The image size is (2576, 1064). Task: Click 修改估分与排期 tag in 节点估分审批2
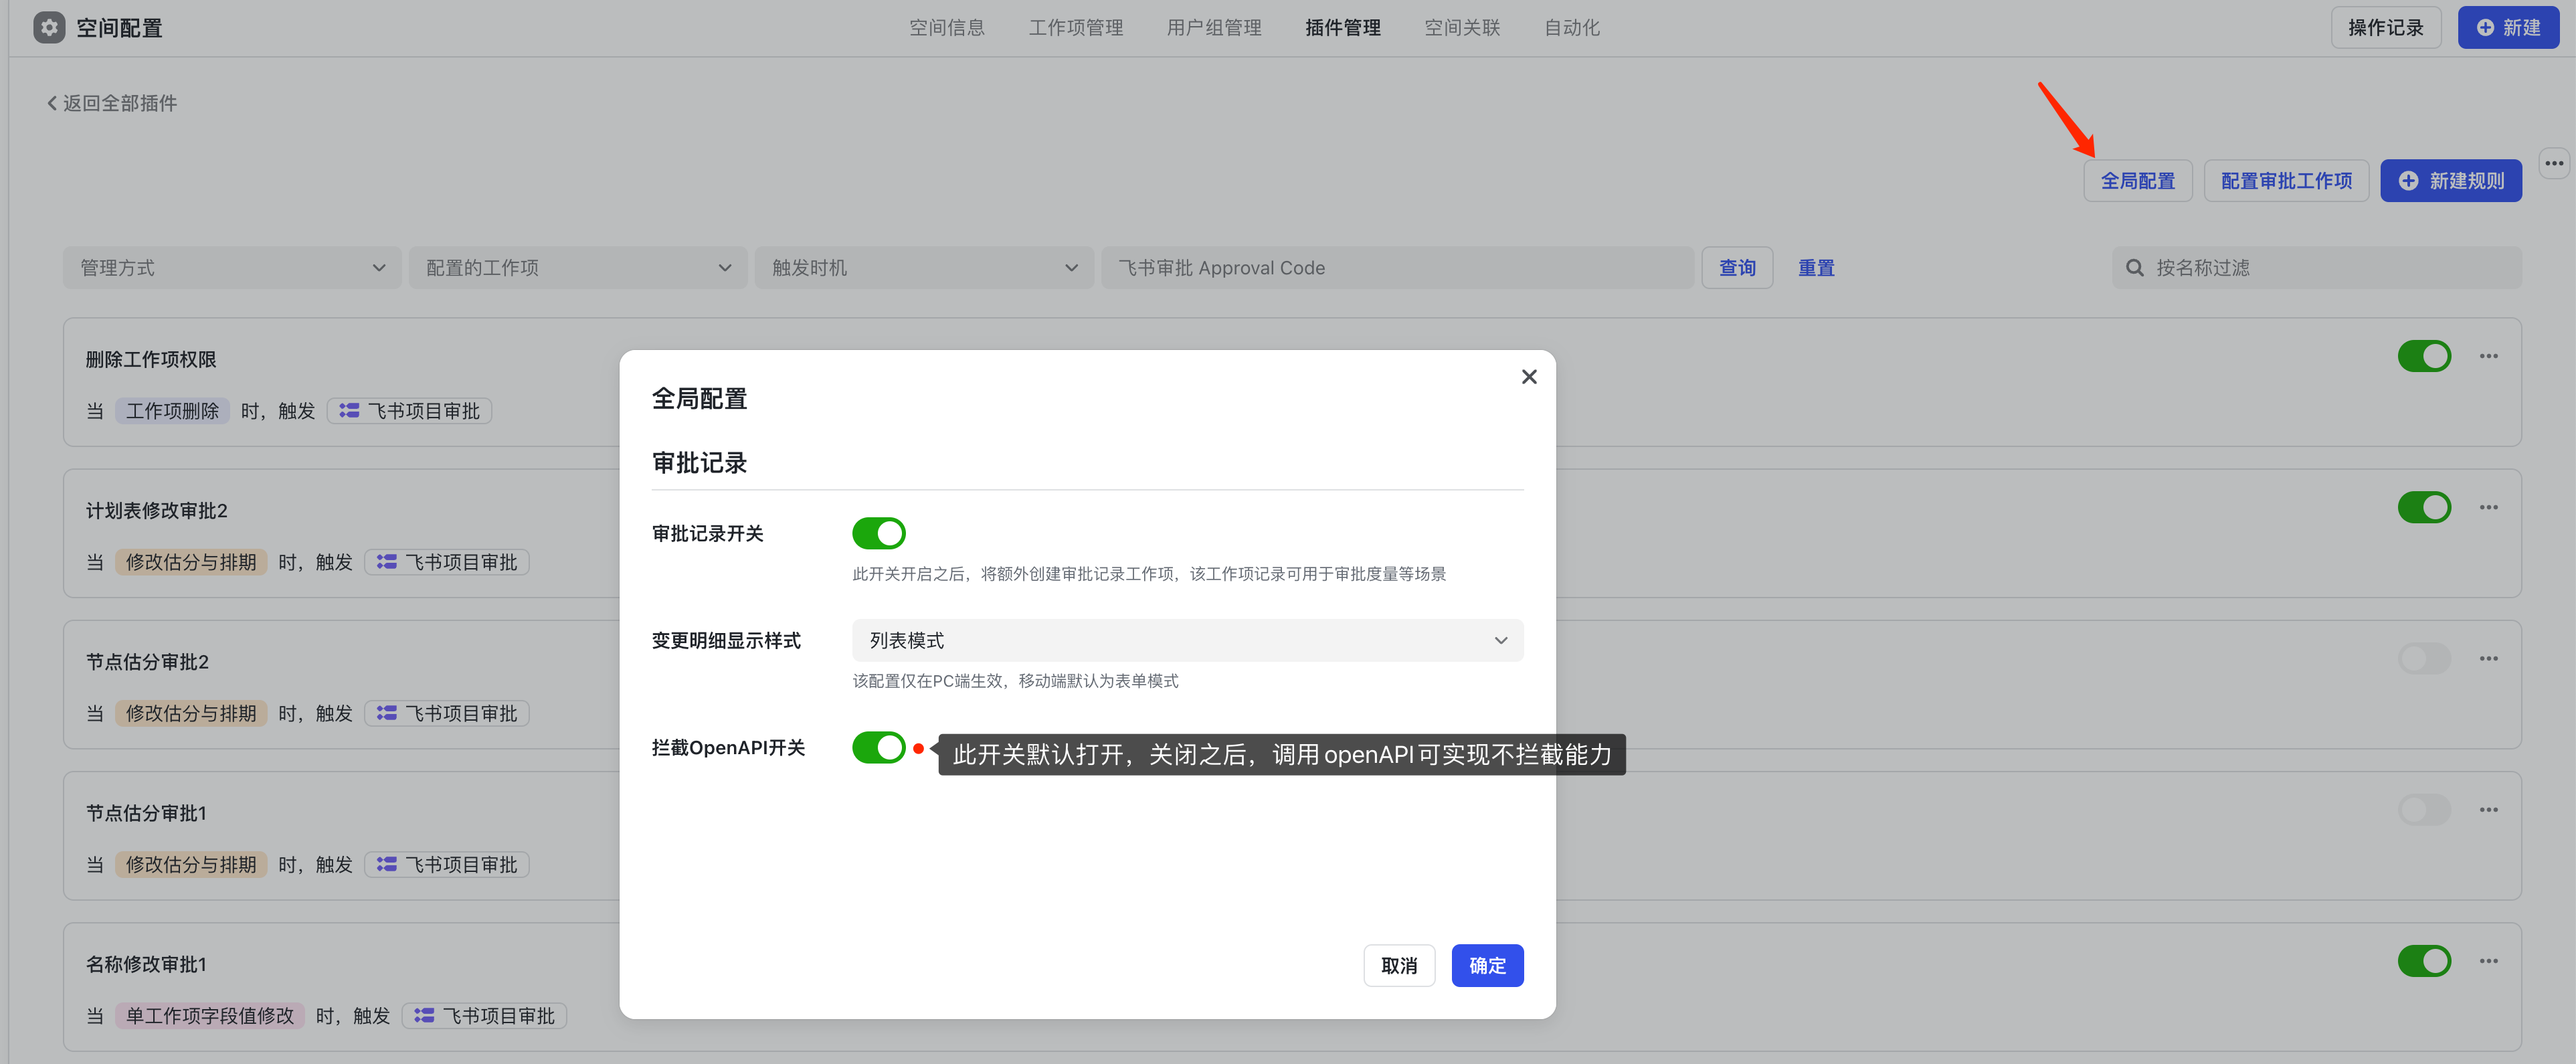coord(191,713)
